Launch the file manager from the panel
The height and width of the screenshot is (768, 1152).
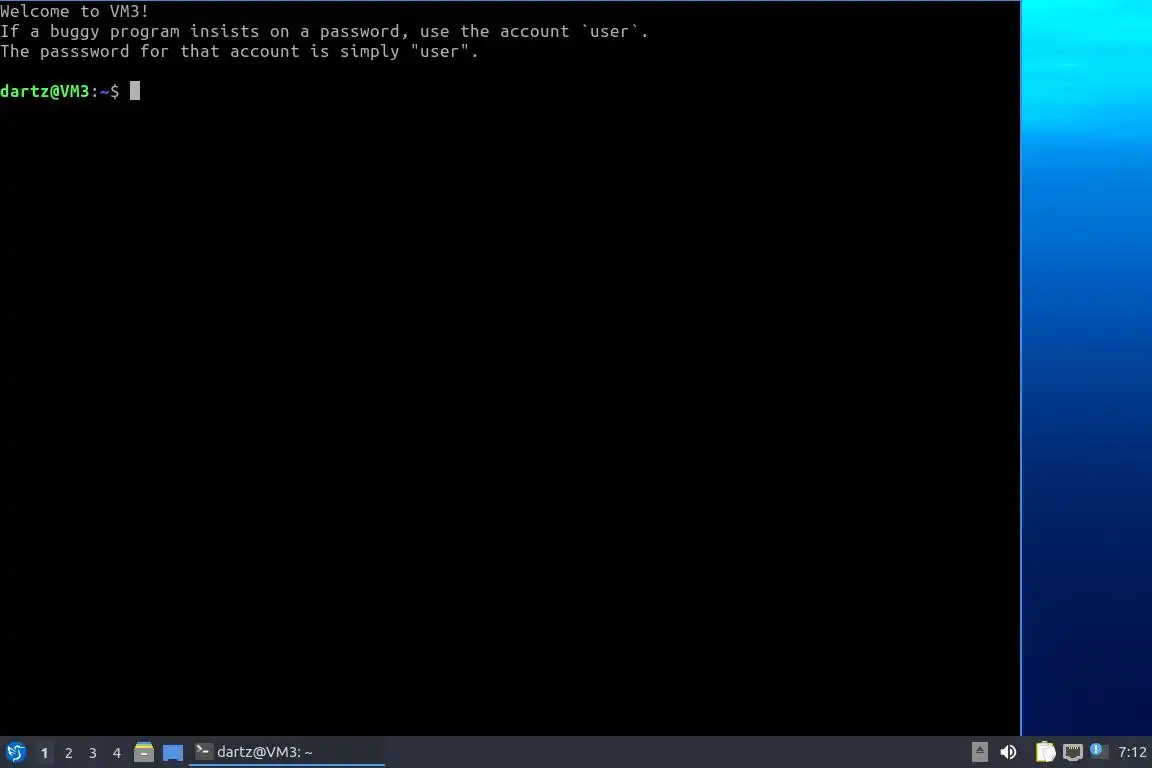pos(144,752)
